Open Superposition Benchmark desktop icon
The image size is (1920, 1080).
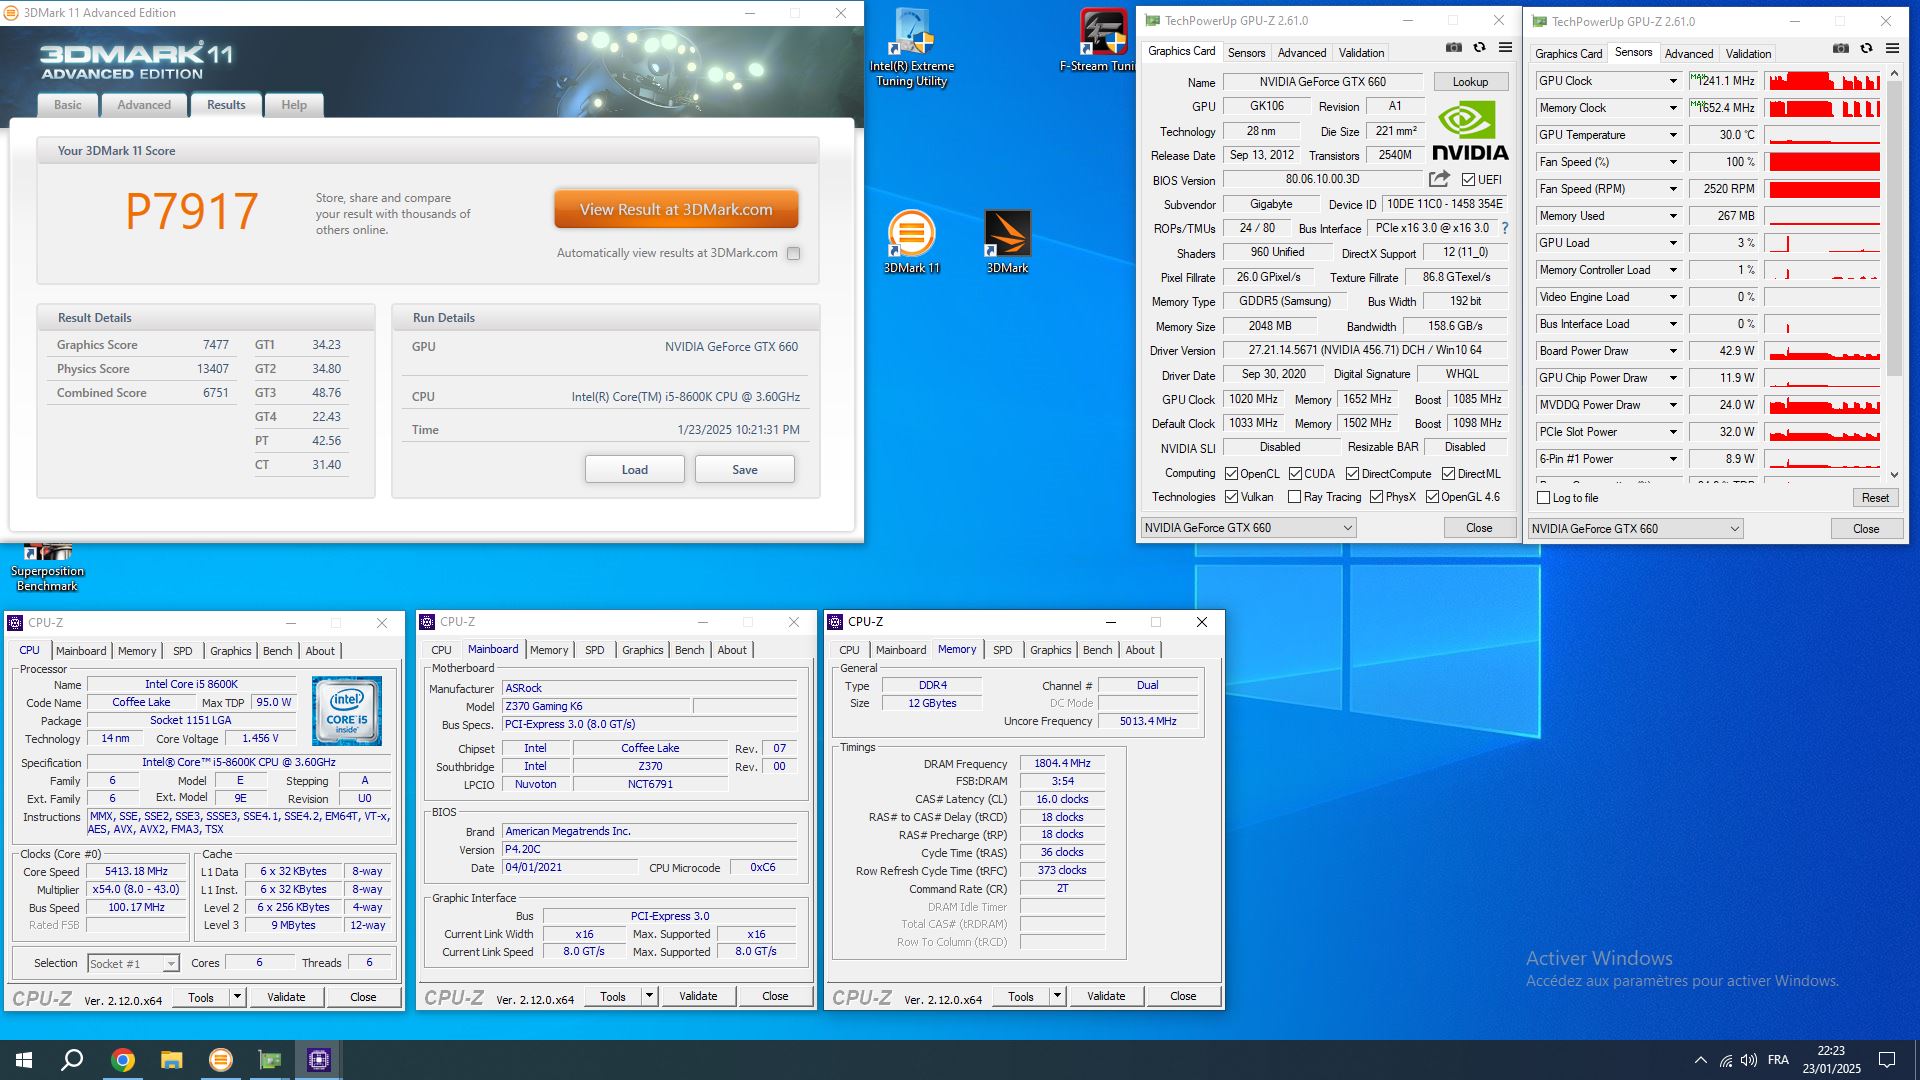47,568
